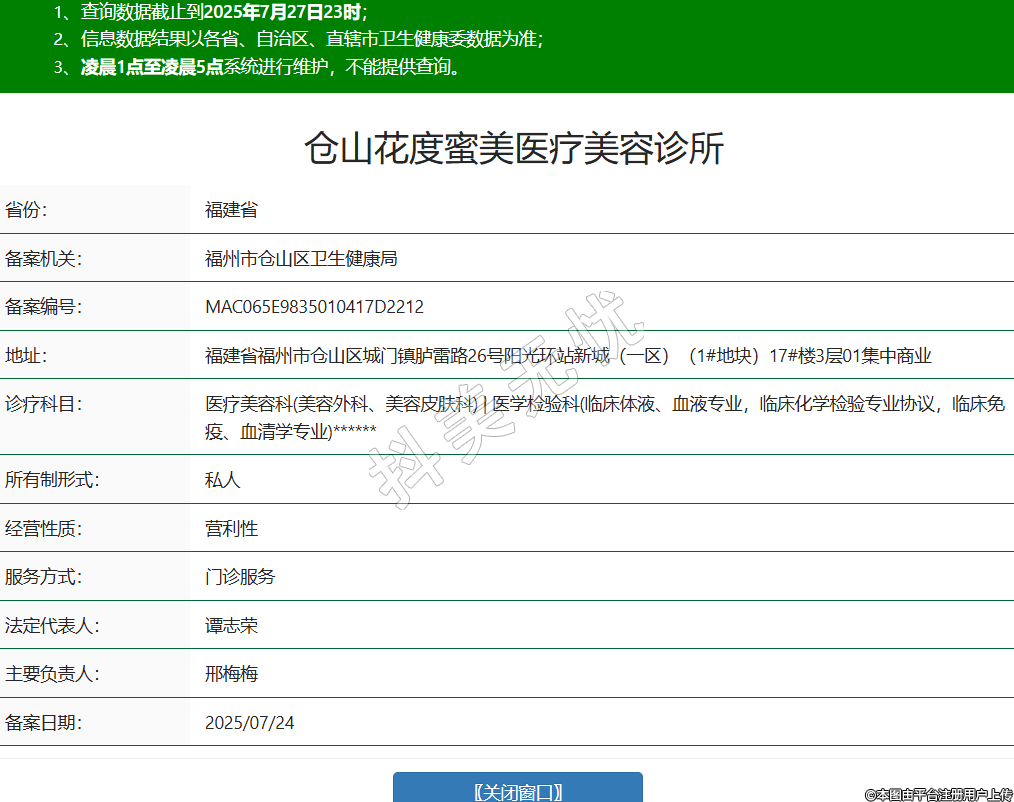This screenshot has width=1014, height=802.
Task: Click the 法定代表人 row label
Action: (52, 626)
